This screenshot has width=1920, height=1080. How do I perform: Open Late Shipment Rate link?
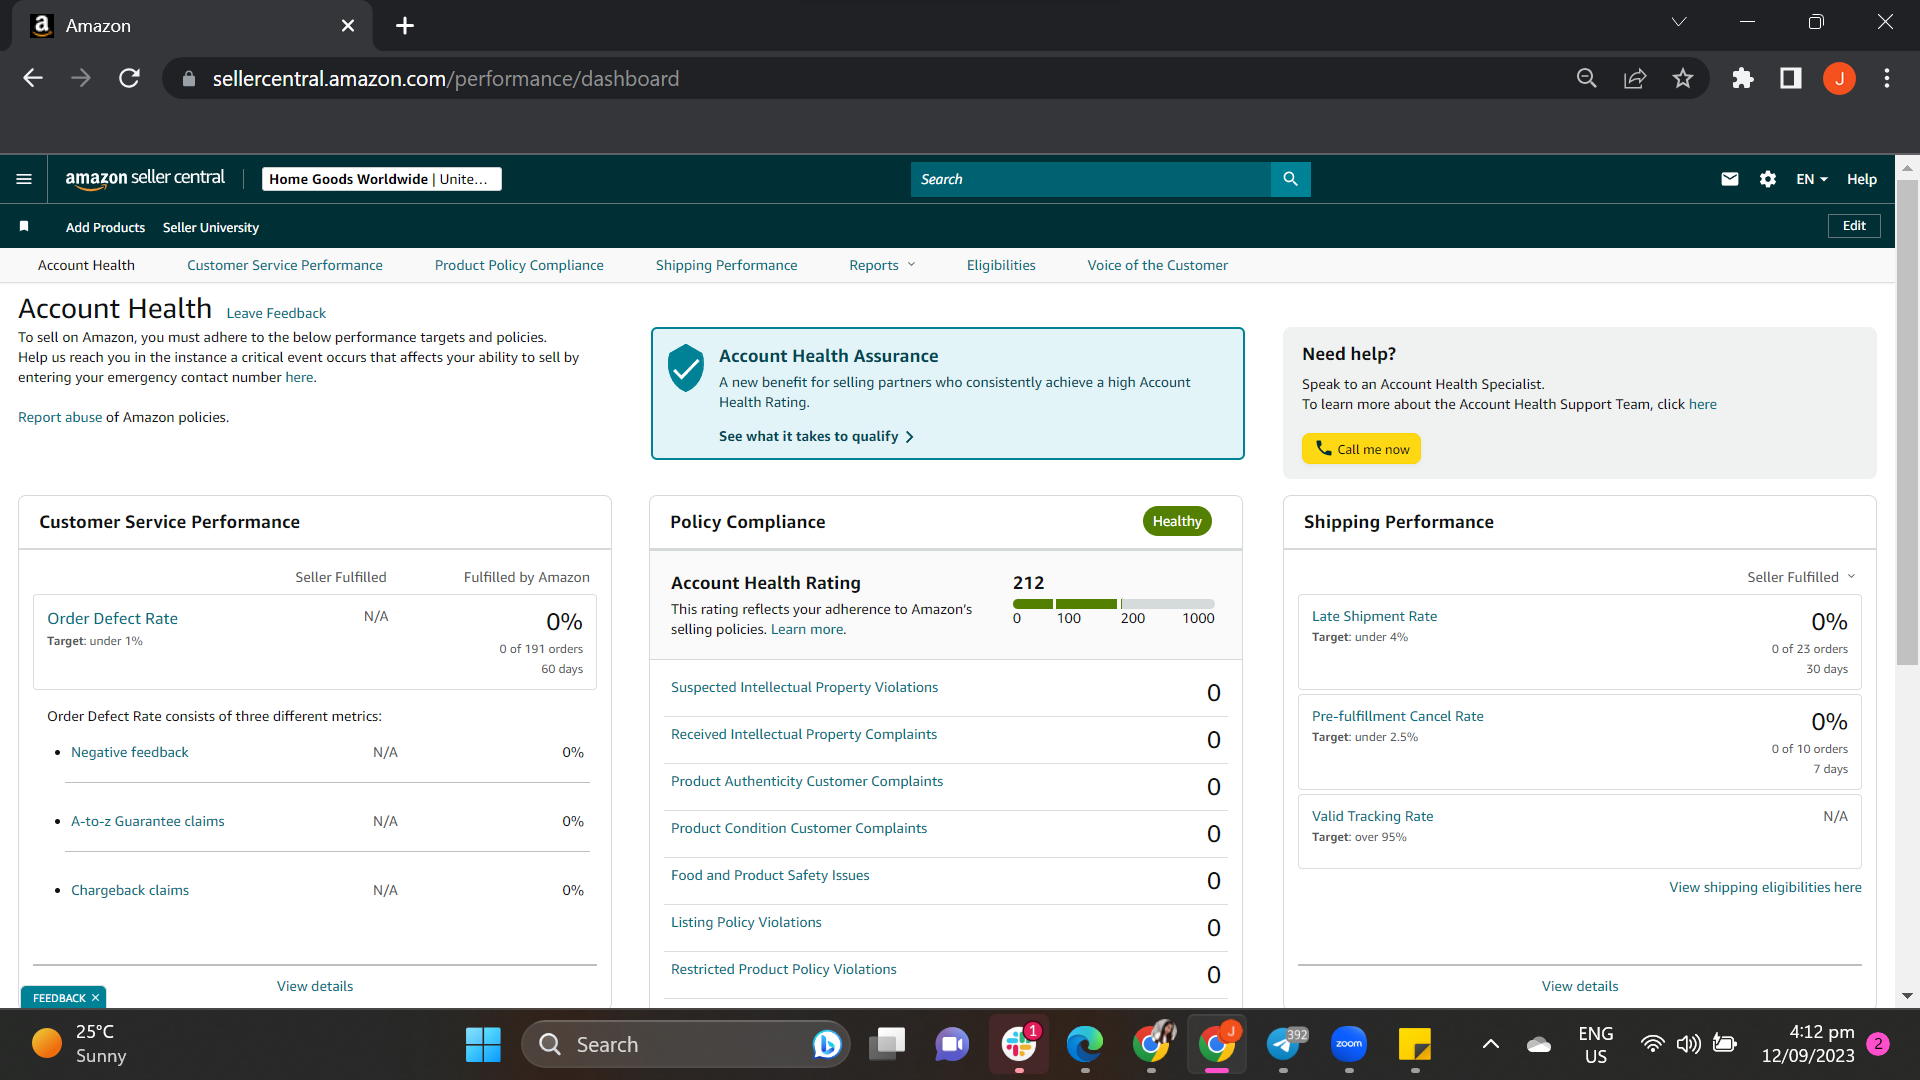[x=1374, y=616]
